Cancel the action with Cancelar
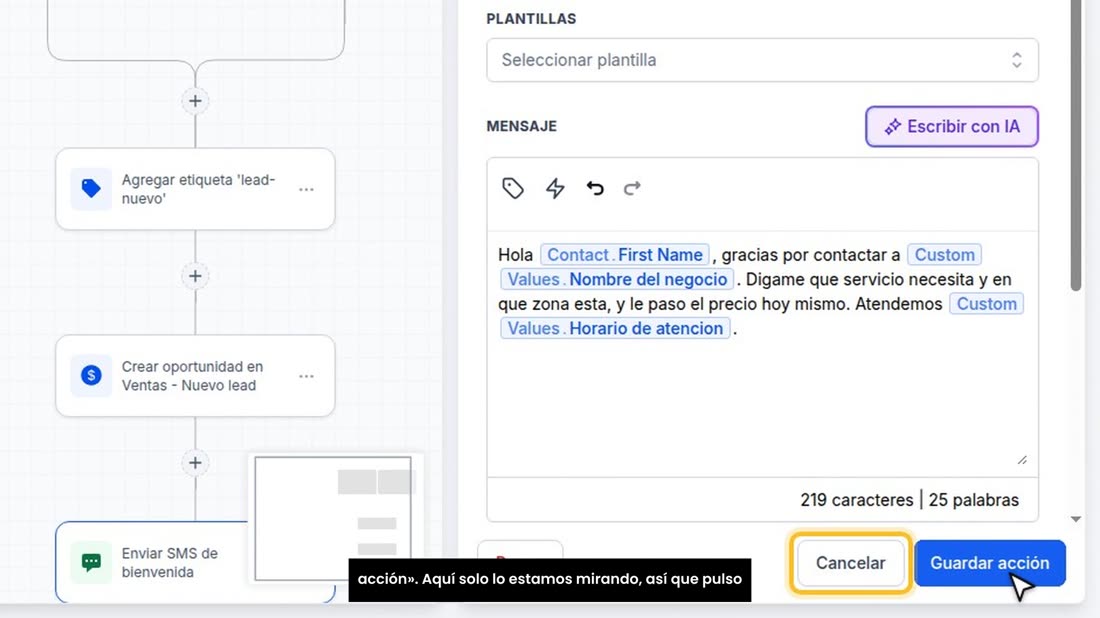1100x618 pixels. click(850, 563)
